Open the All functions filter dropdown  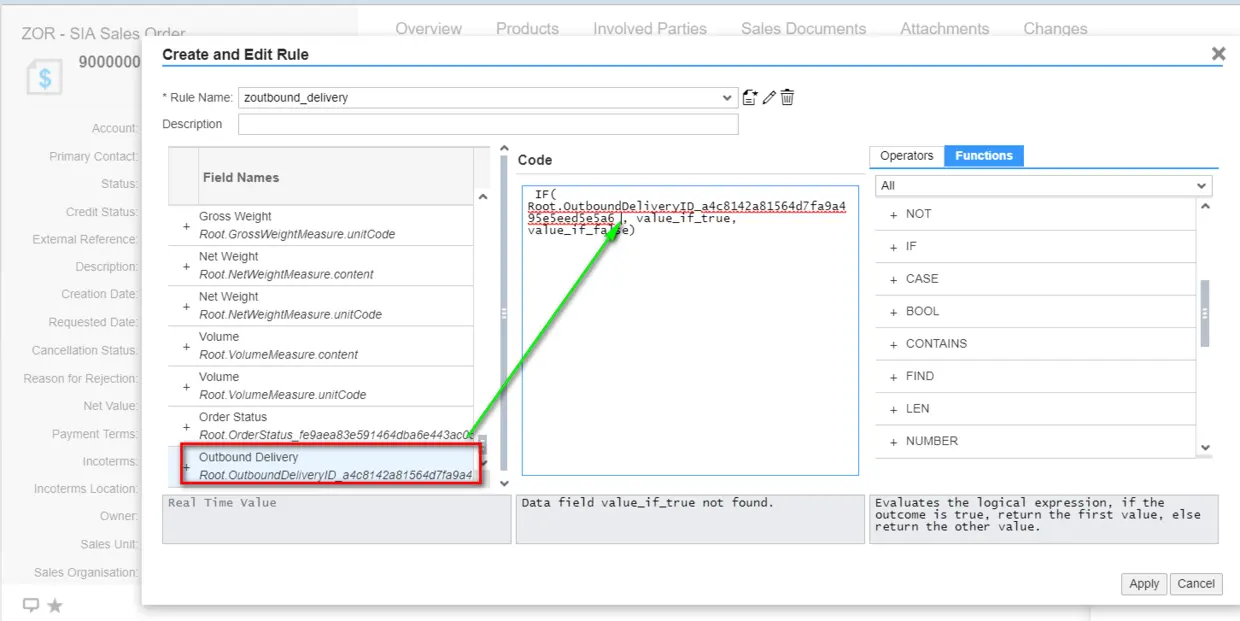1202,186
